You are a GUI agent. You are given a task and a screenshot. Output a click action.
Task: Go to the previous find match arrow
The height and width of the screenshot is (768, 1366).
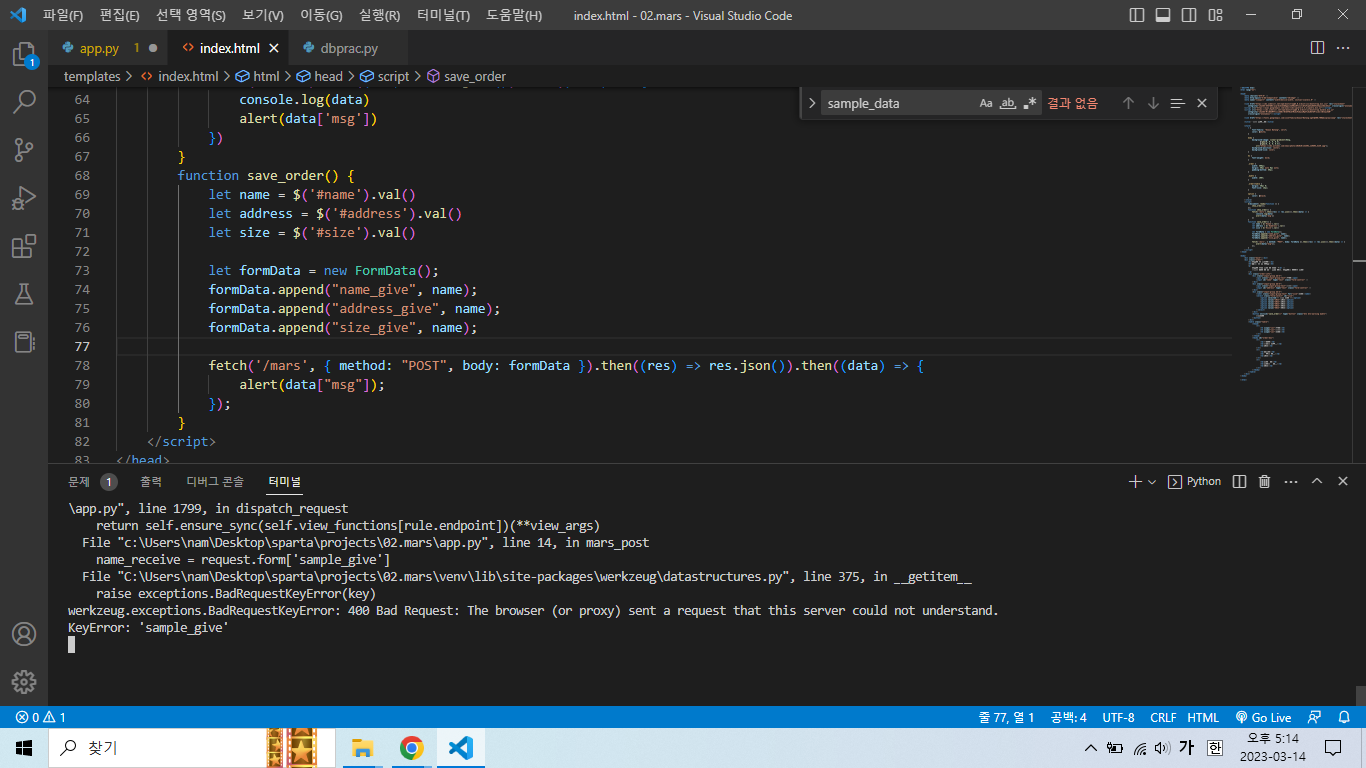1128,103
